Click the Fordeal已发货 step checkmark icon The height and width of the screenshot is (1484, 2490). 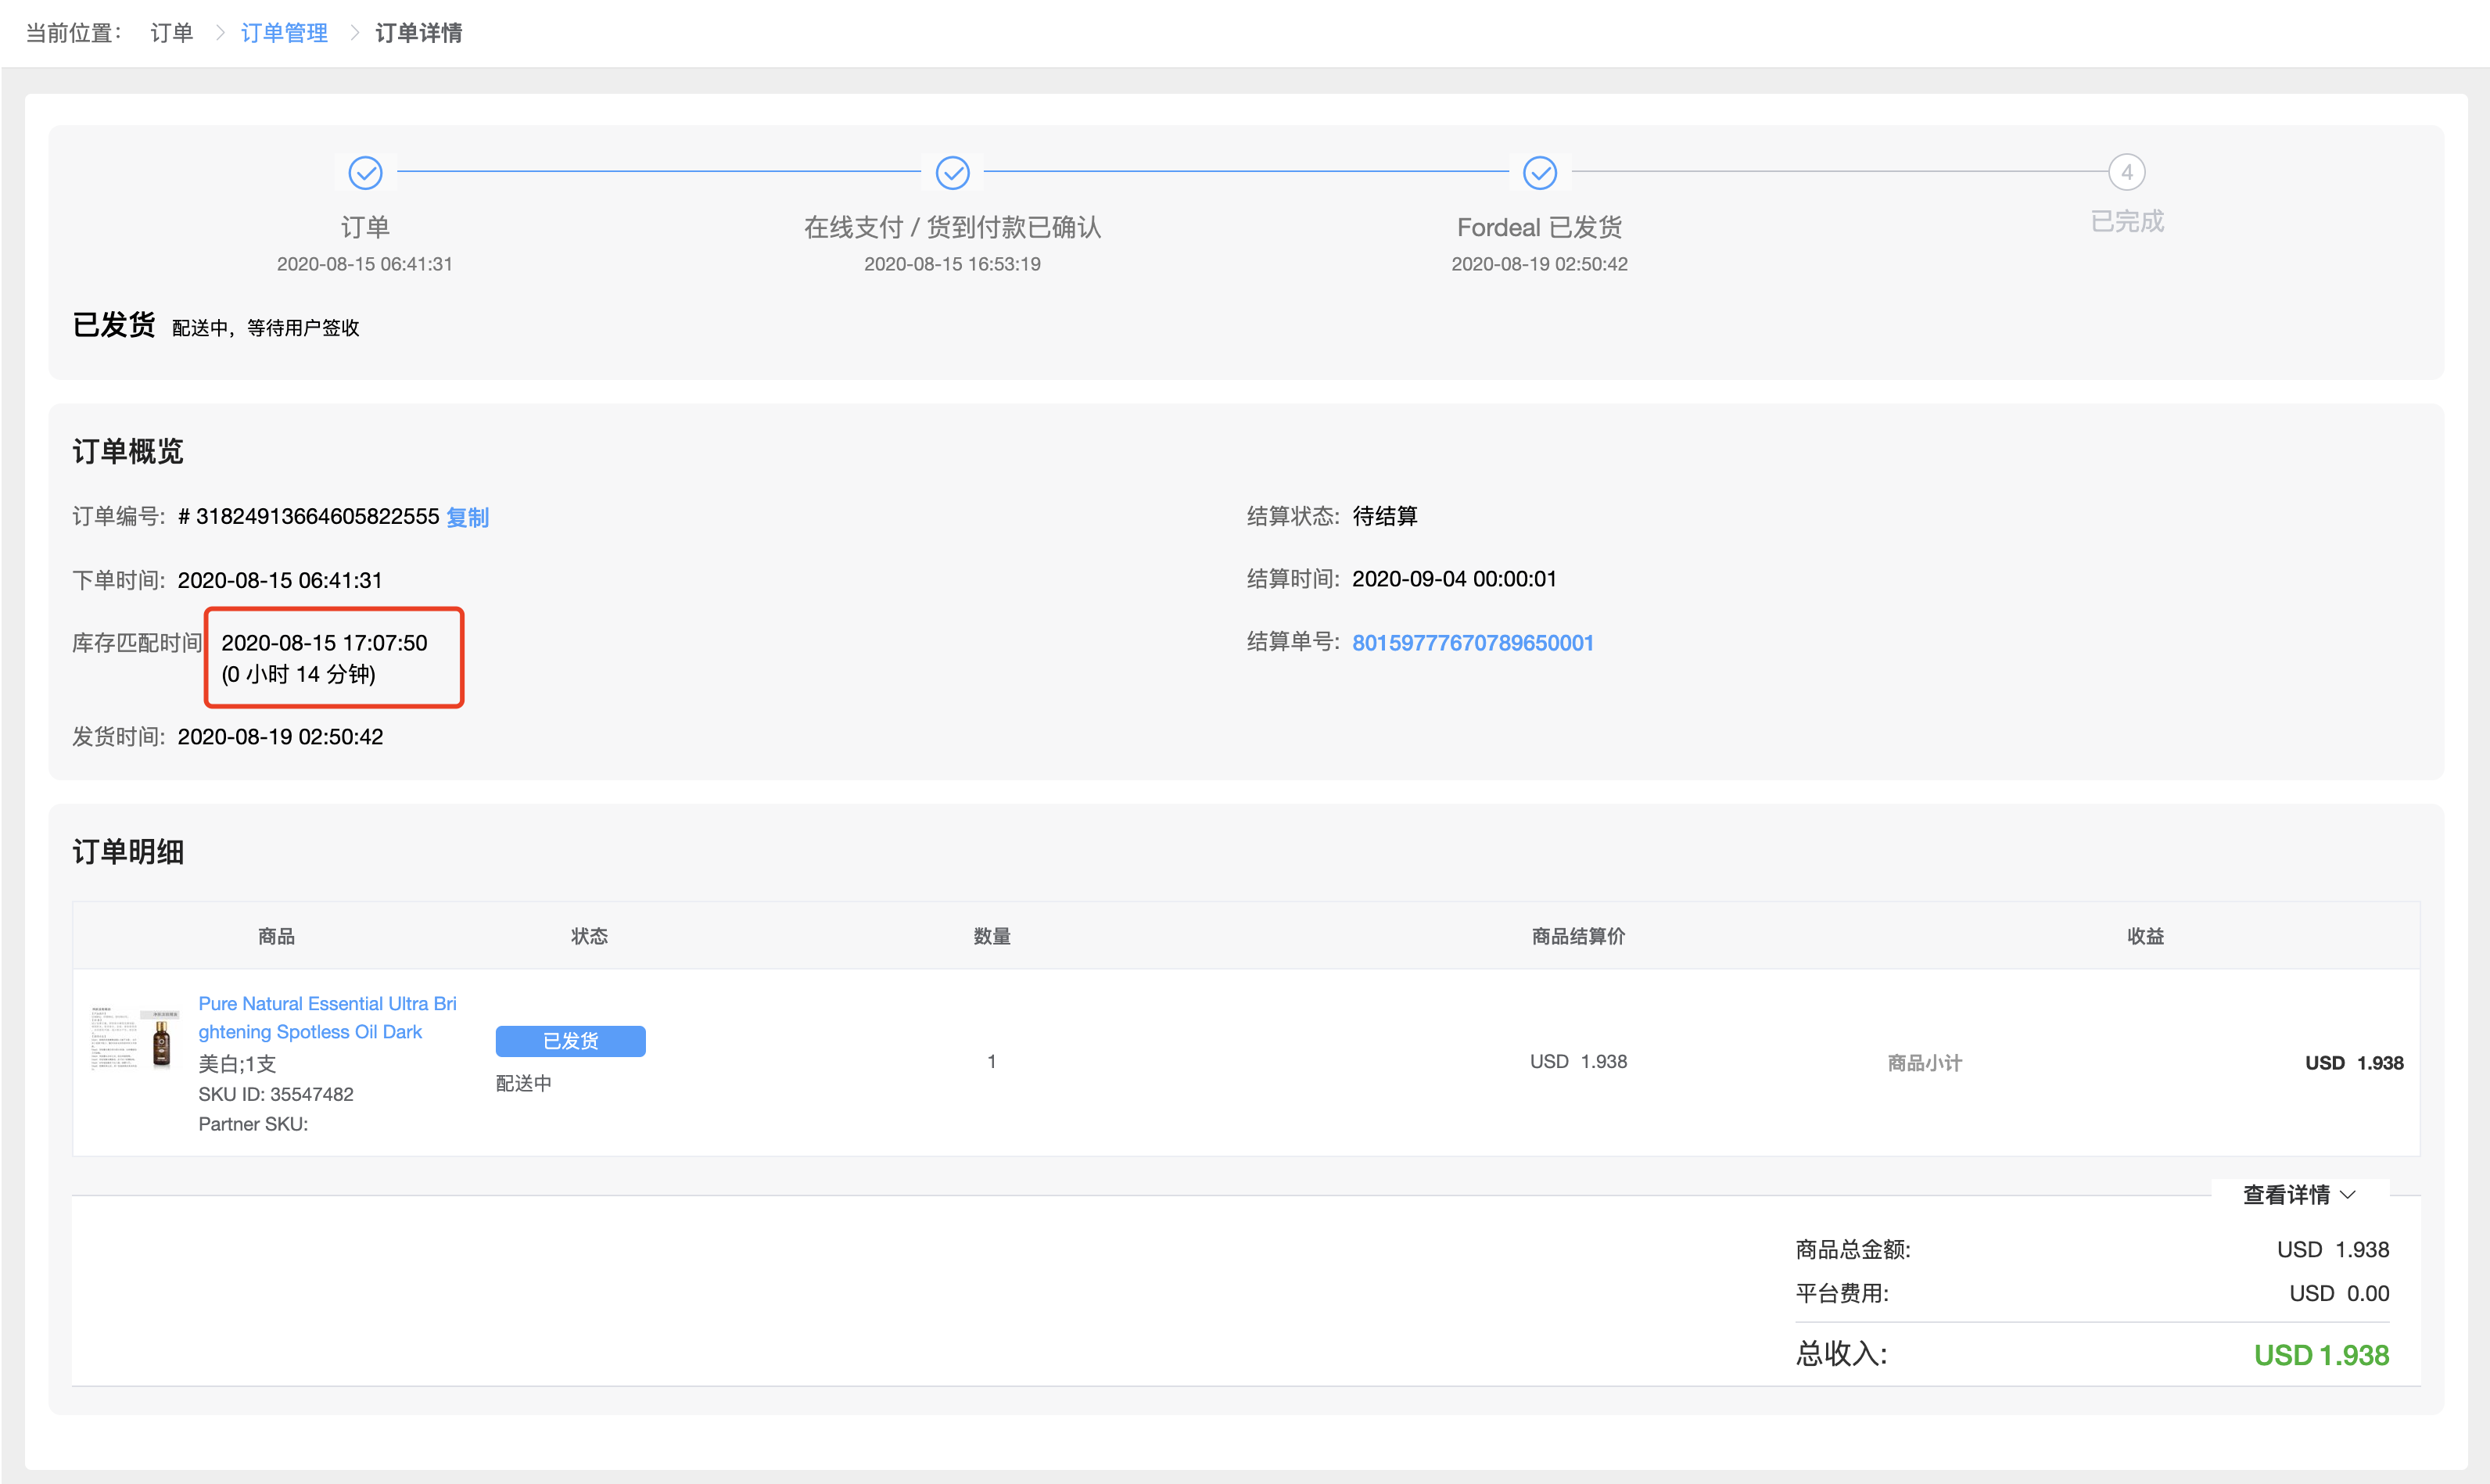[x=1539, y=172]
